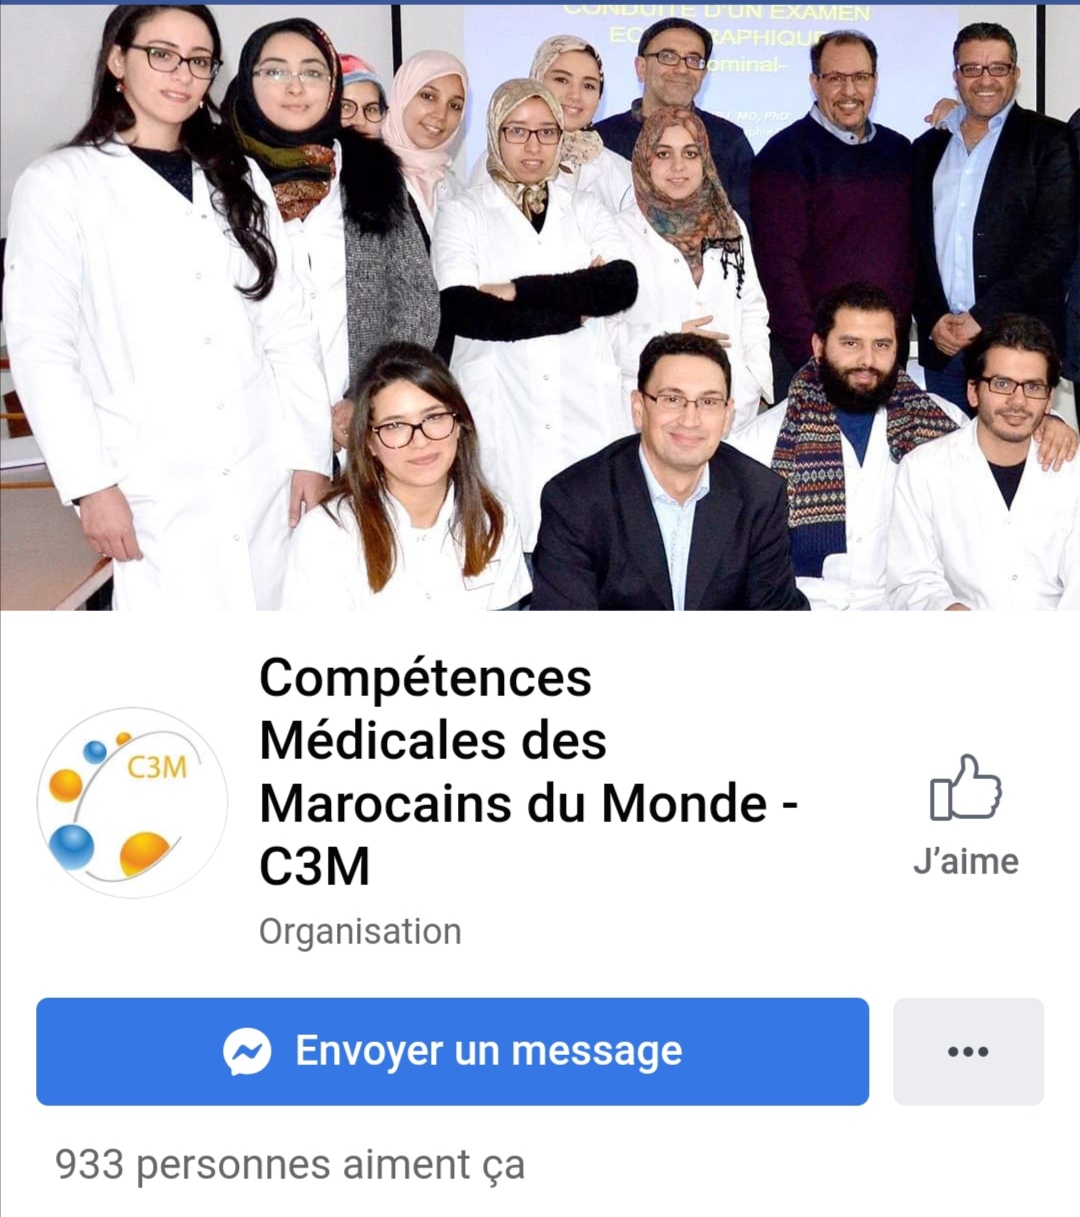Click the C3M text inside the logo
The height and width of the screenshot is (1217, 1080).
coord(157,767)
